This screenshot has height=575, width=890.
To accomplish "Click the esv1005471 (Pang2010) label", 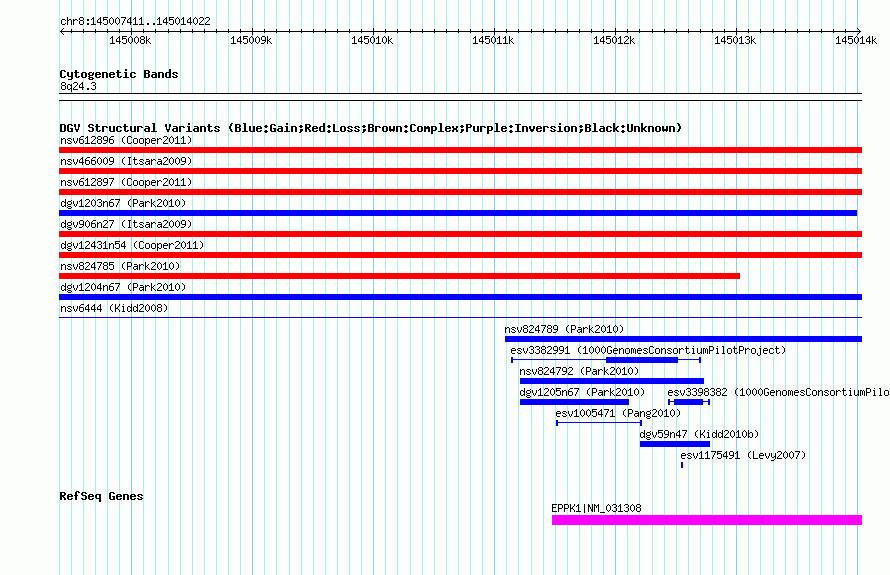I will (x=618, y=413).
